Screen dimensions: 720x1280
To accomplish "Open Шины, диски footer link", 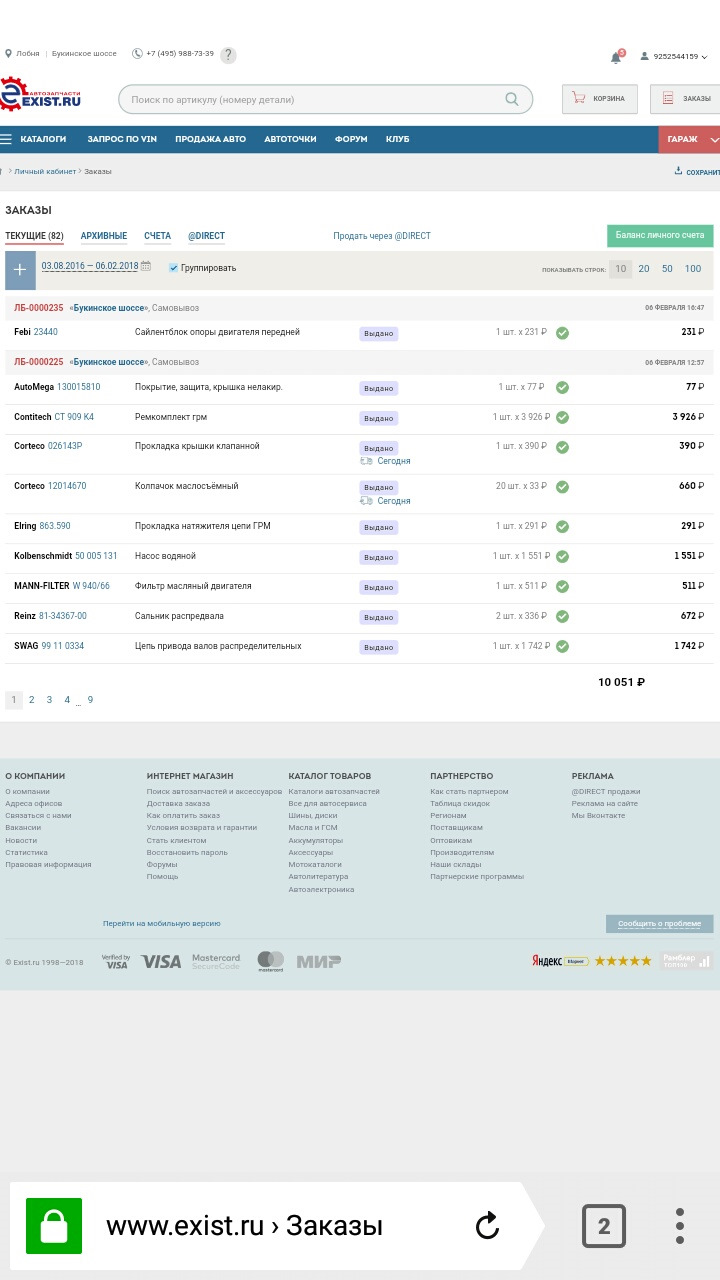I will (312, 815).
